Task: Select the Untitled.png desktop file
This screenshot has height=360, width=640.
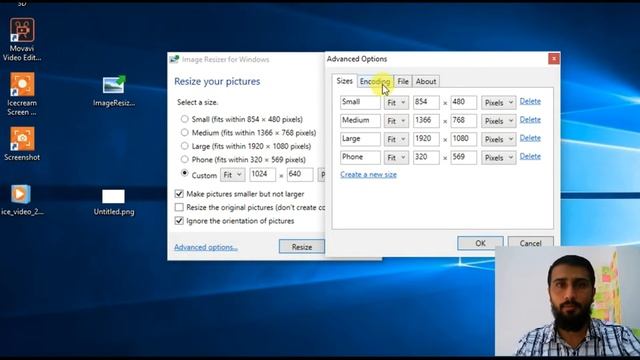Action: [114, 202]
